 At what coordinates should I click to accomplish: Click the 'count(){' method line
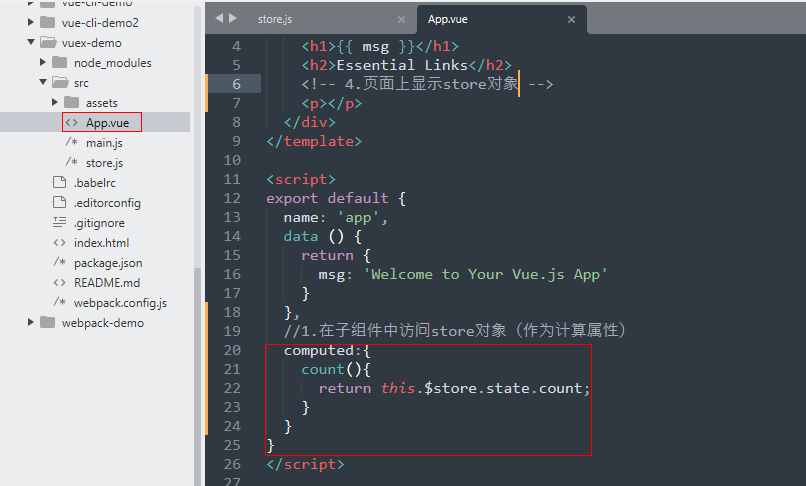pyautogui.click(x=336, y=369)
